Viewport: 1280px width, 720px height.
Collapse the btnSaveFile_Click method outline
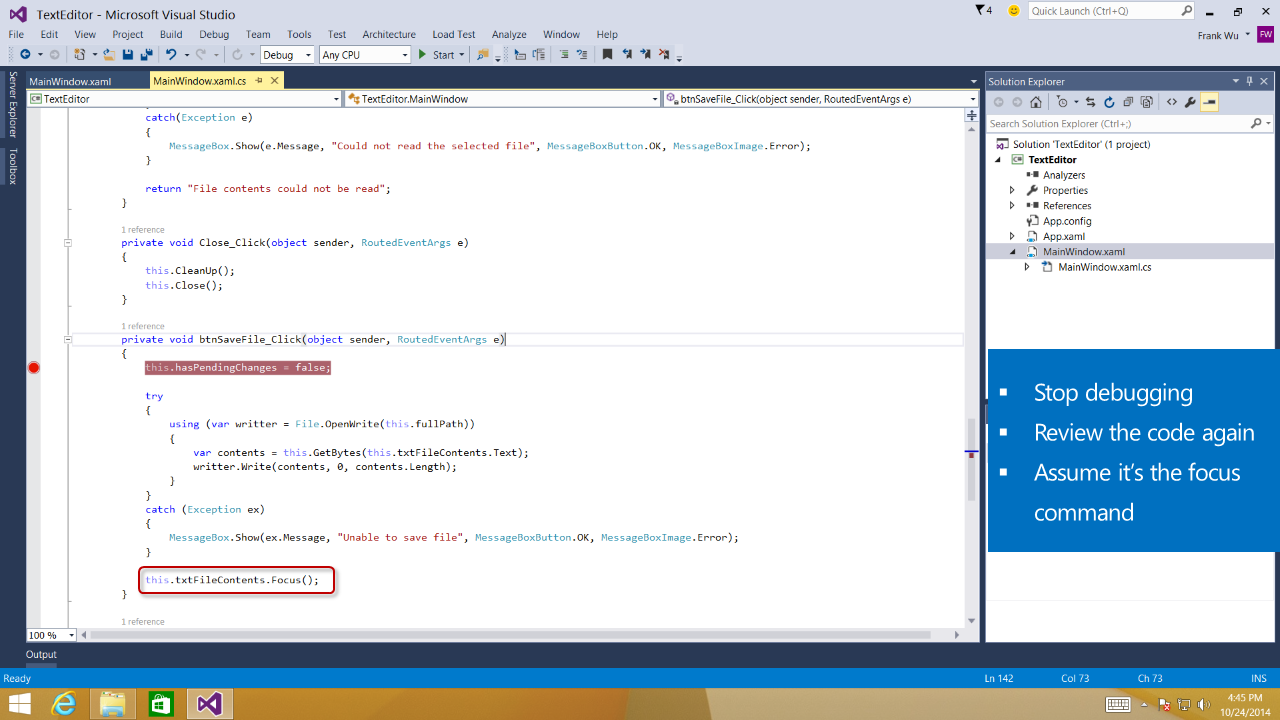[68, 339]
